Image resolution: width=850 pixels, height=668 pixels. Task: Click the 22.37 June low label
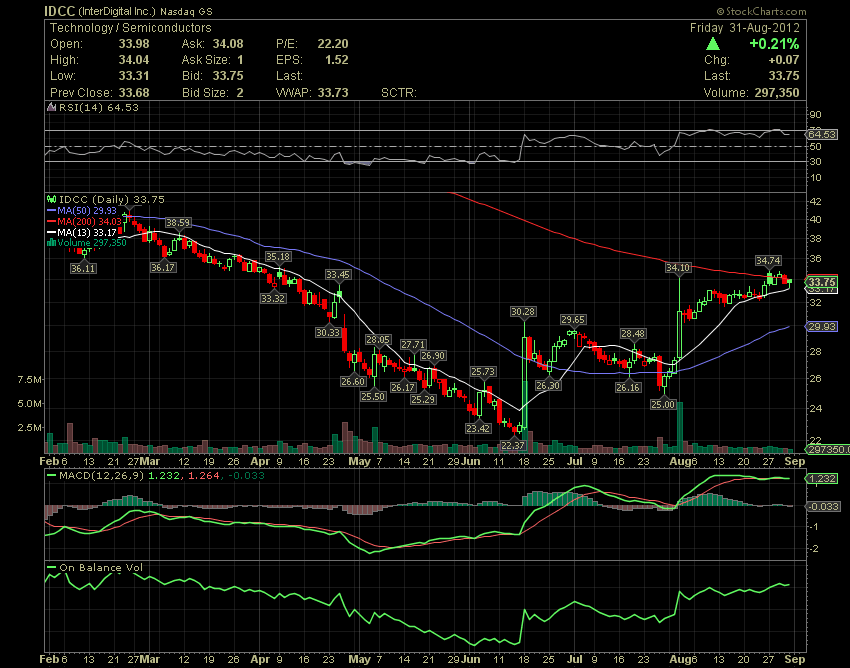point(512,446)
